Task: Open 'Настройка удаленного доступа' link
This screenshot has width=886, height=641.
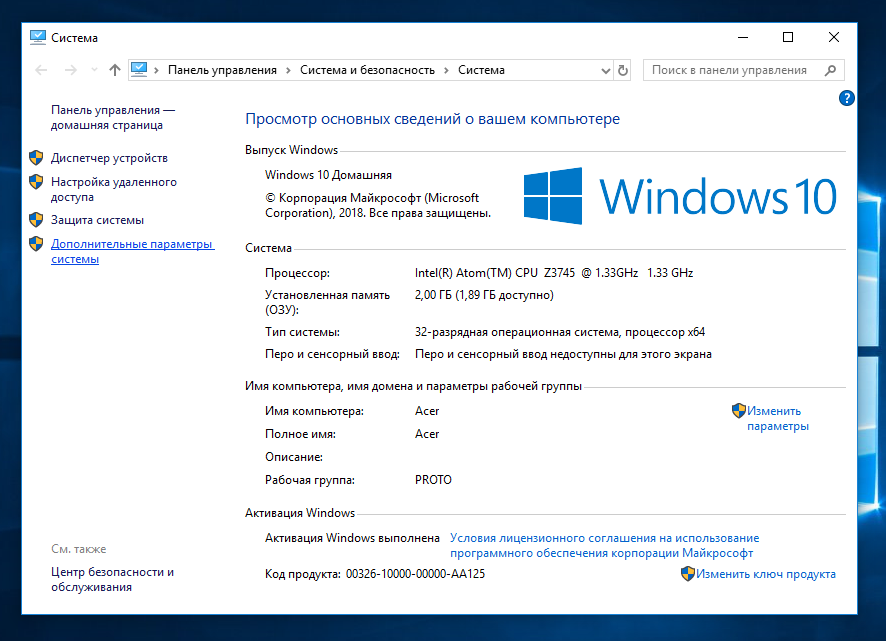Action: (x=114, y=189)
